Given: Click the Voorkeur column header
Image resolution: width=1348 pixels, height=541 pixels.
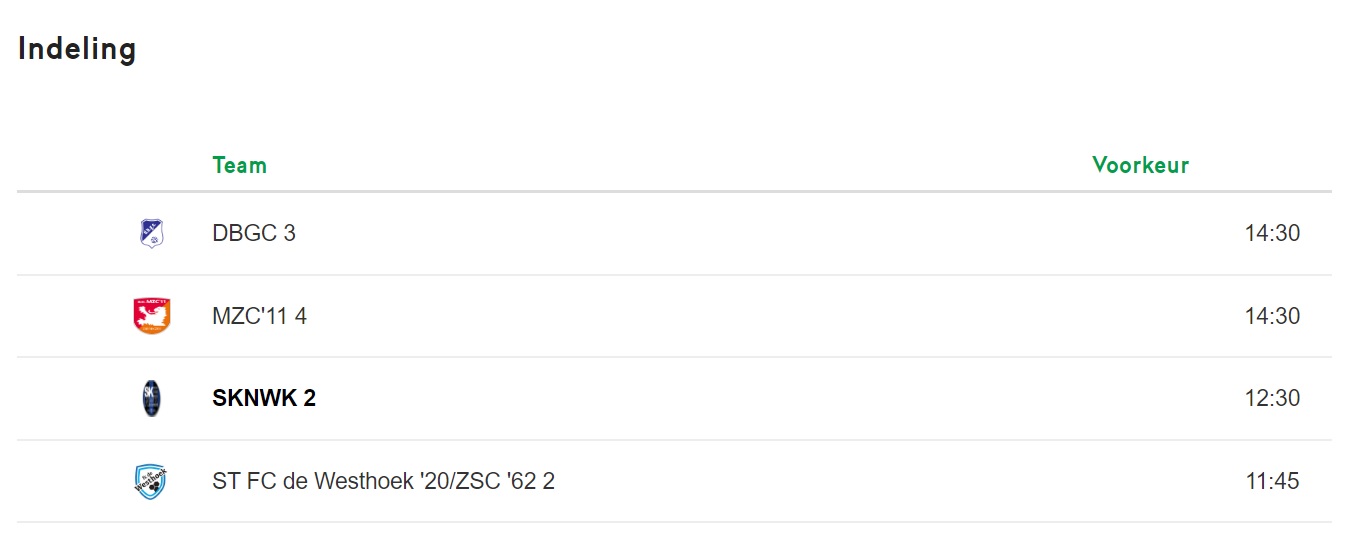Looking at the screenshot, I should [1141, 165].
